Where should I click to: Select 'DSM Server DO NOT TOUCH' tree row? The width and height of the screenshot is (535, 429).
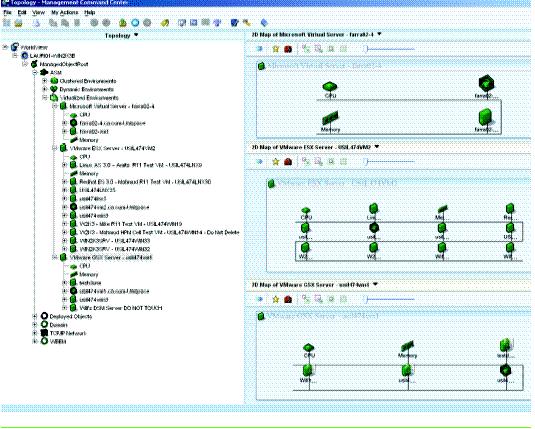tap(121, 308)
